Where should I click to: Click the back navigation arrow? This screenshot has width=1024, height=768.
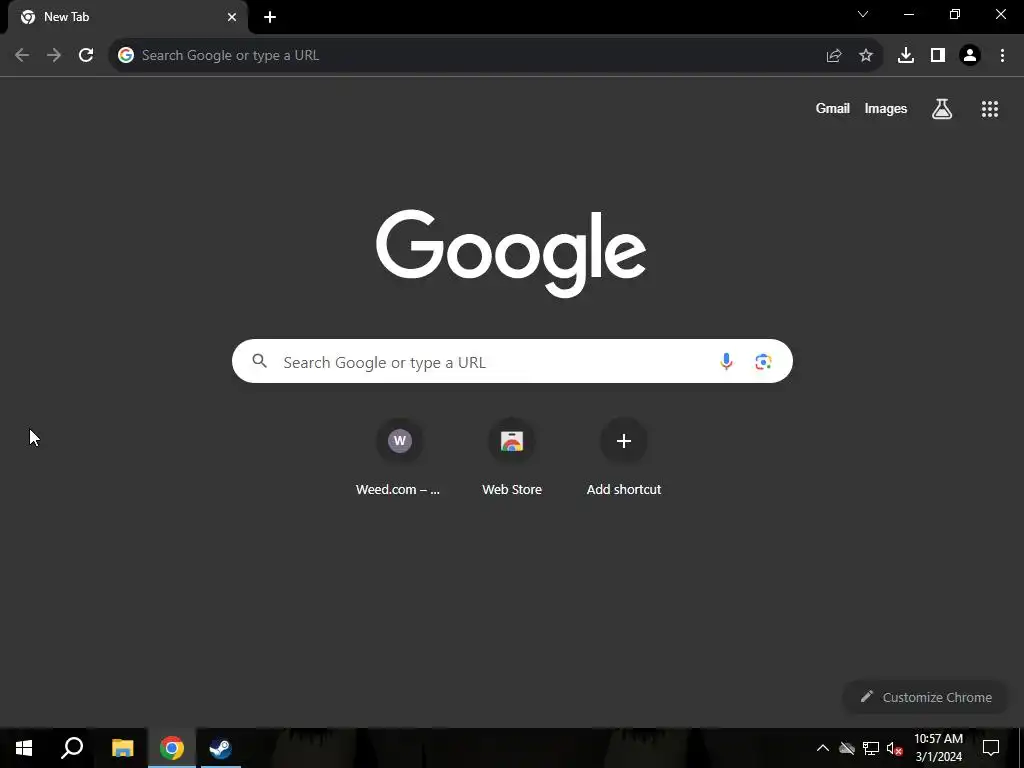[22, 55]
